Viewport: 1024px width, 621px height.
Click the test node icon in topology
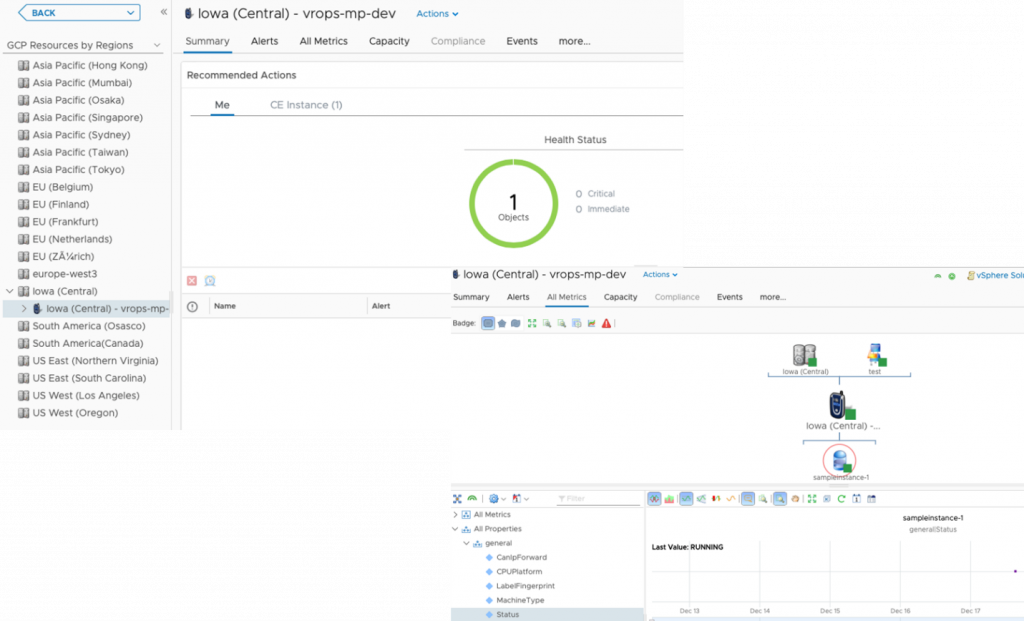pyautogui.click(x=875, y=354)
